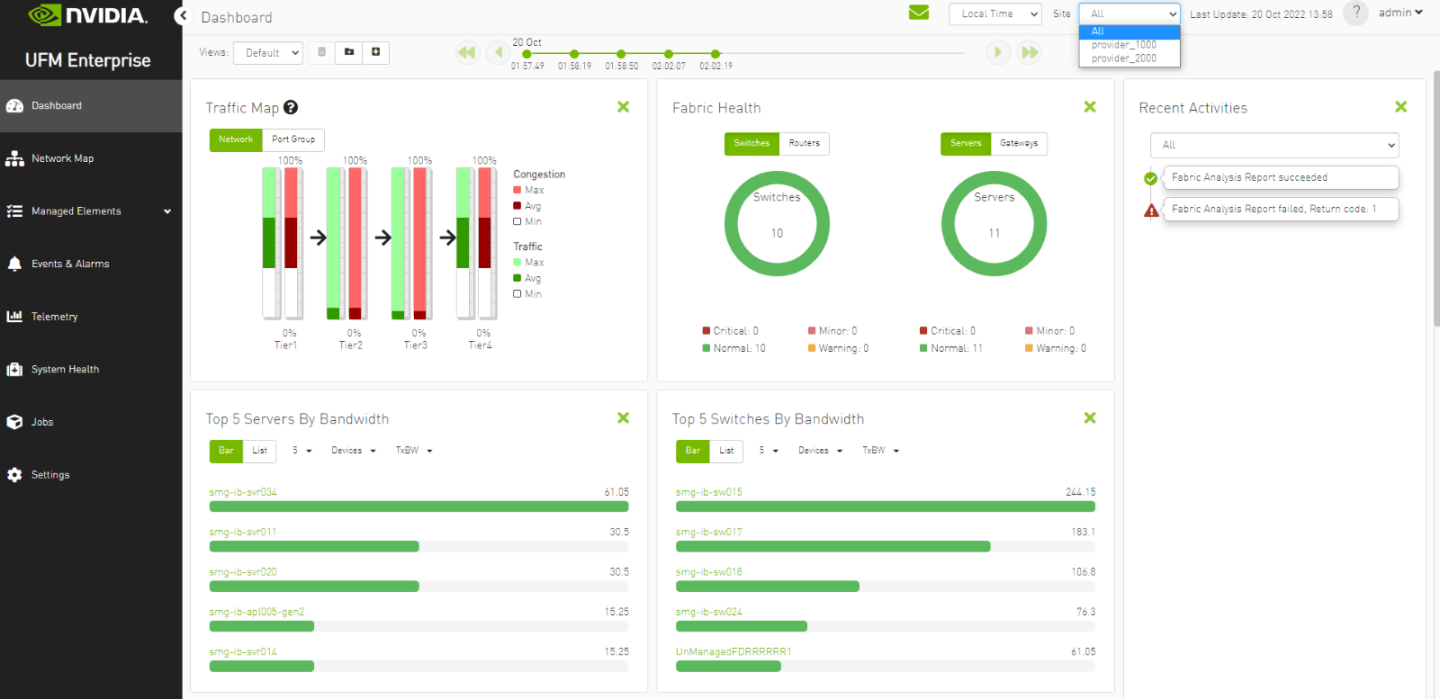Switch Traffic Map to Port Group view
1440x699 pixels.
pyautogui.click(x=294, y=139)
